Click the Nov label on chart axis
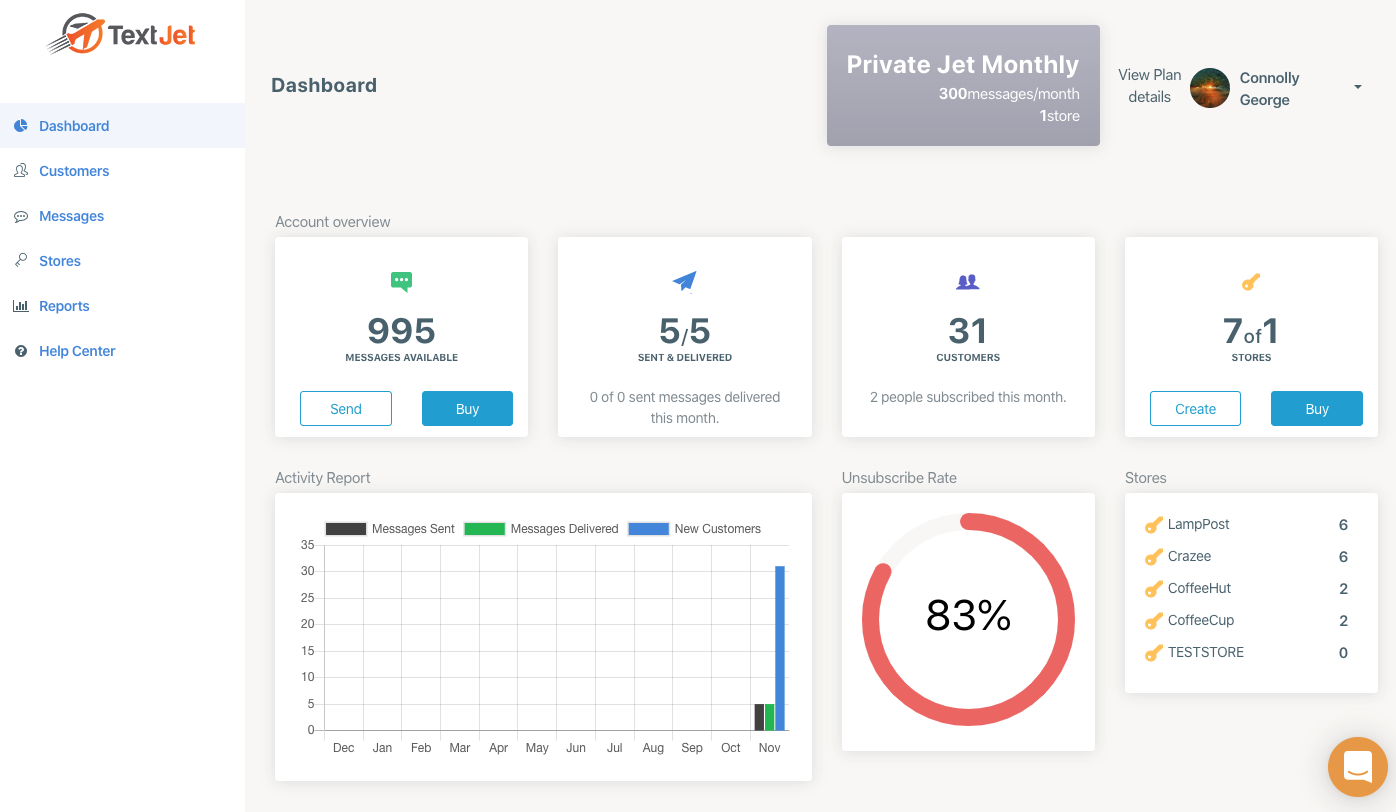 click(769, 748)
